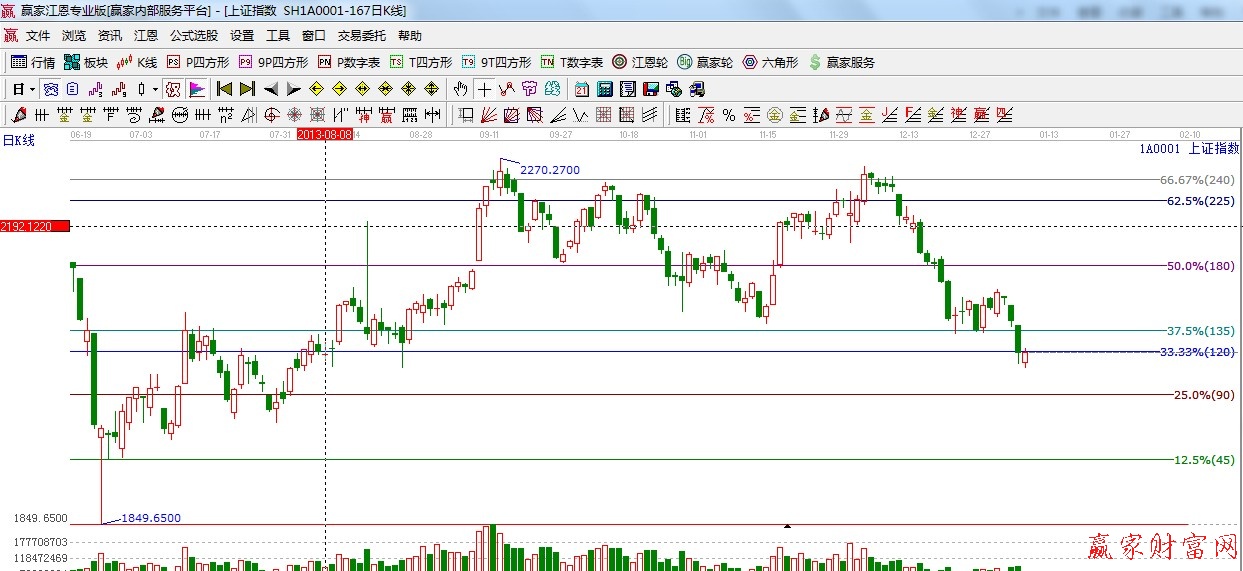This screenshot has height=571, width=1243.
Task: Expand the candlestick style dropdown arrow
Action: pyautogui.click(x=155, y=89)
